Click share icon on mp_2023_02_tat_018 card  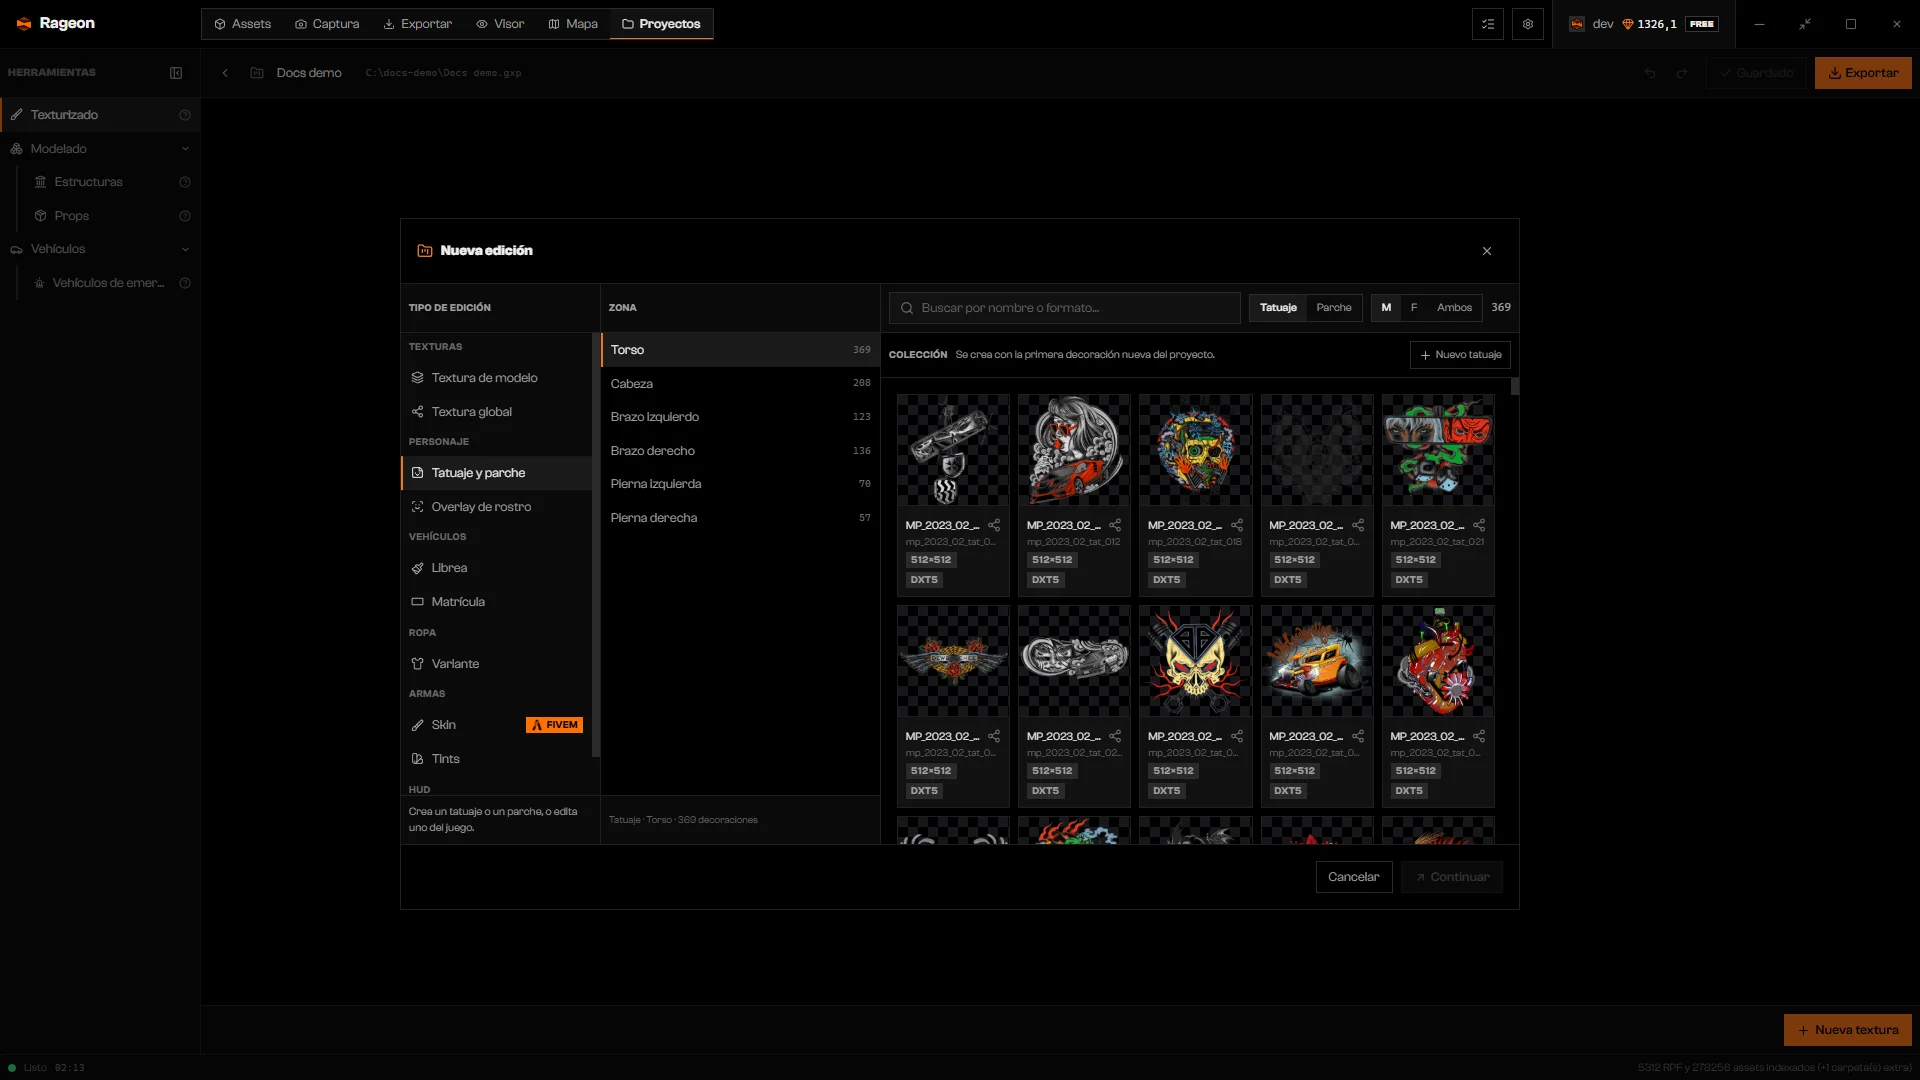pyautogui.click(x=1237, y=525)
